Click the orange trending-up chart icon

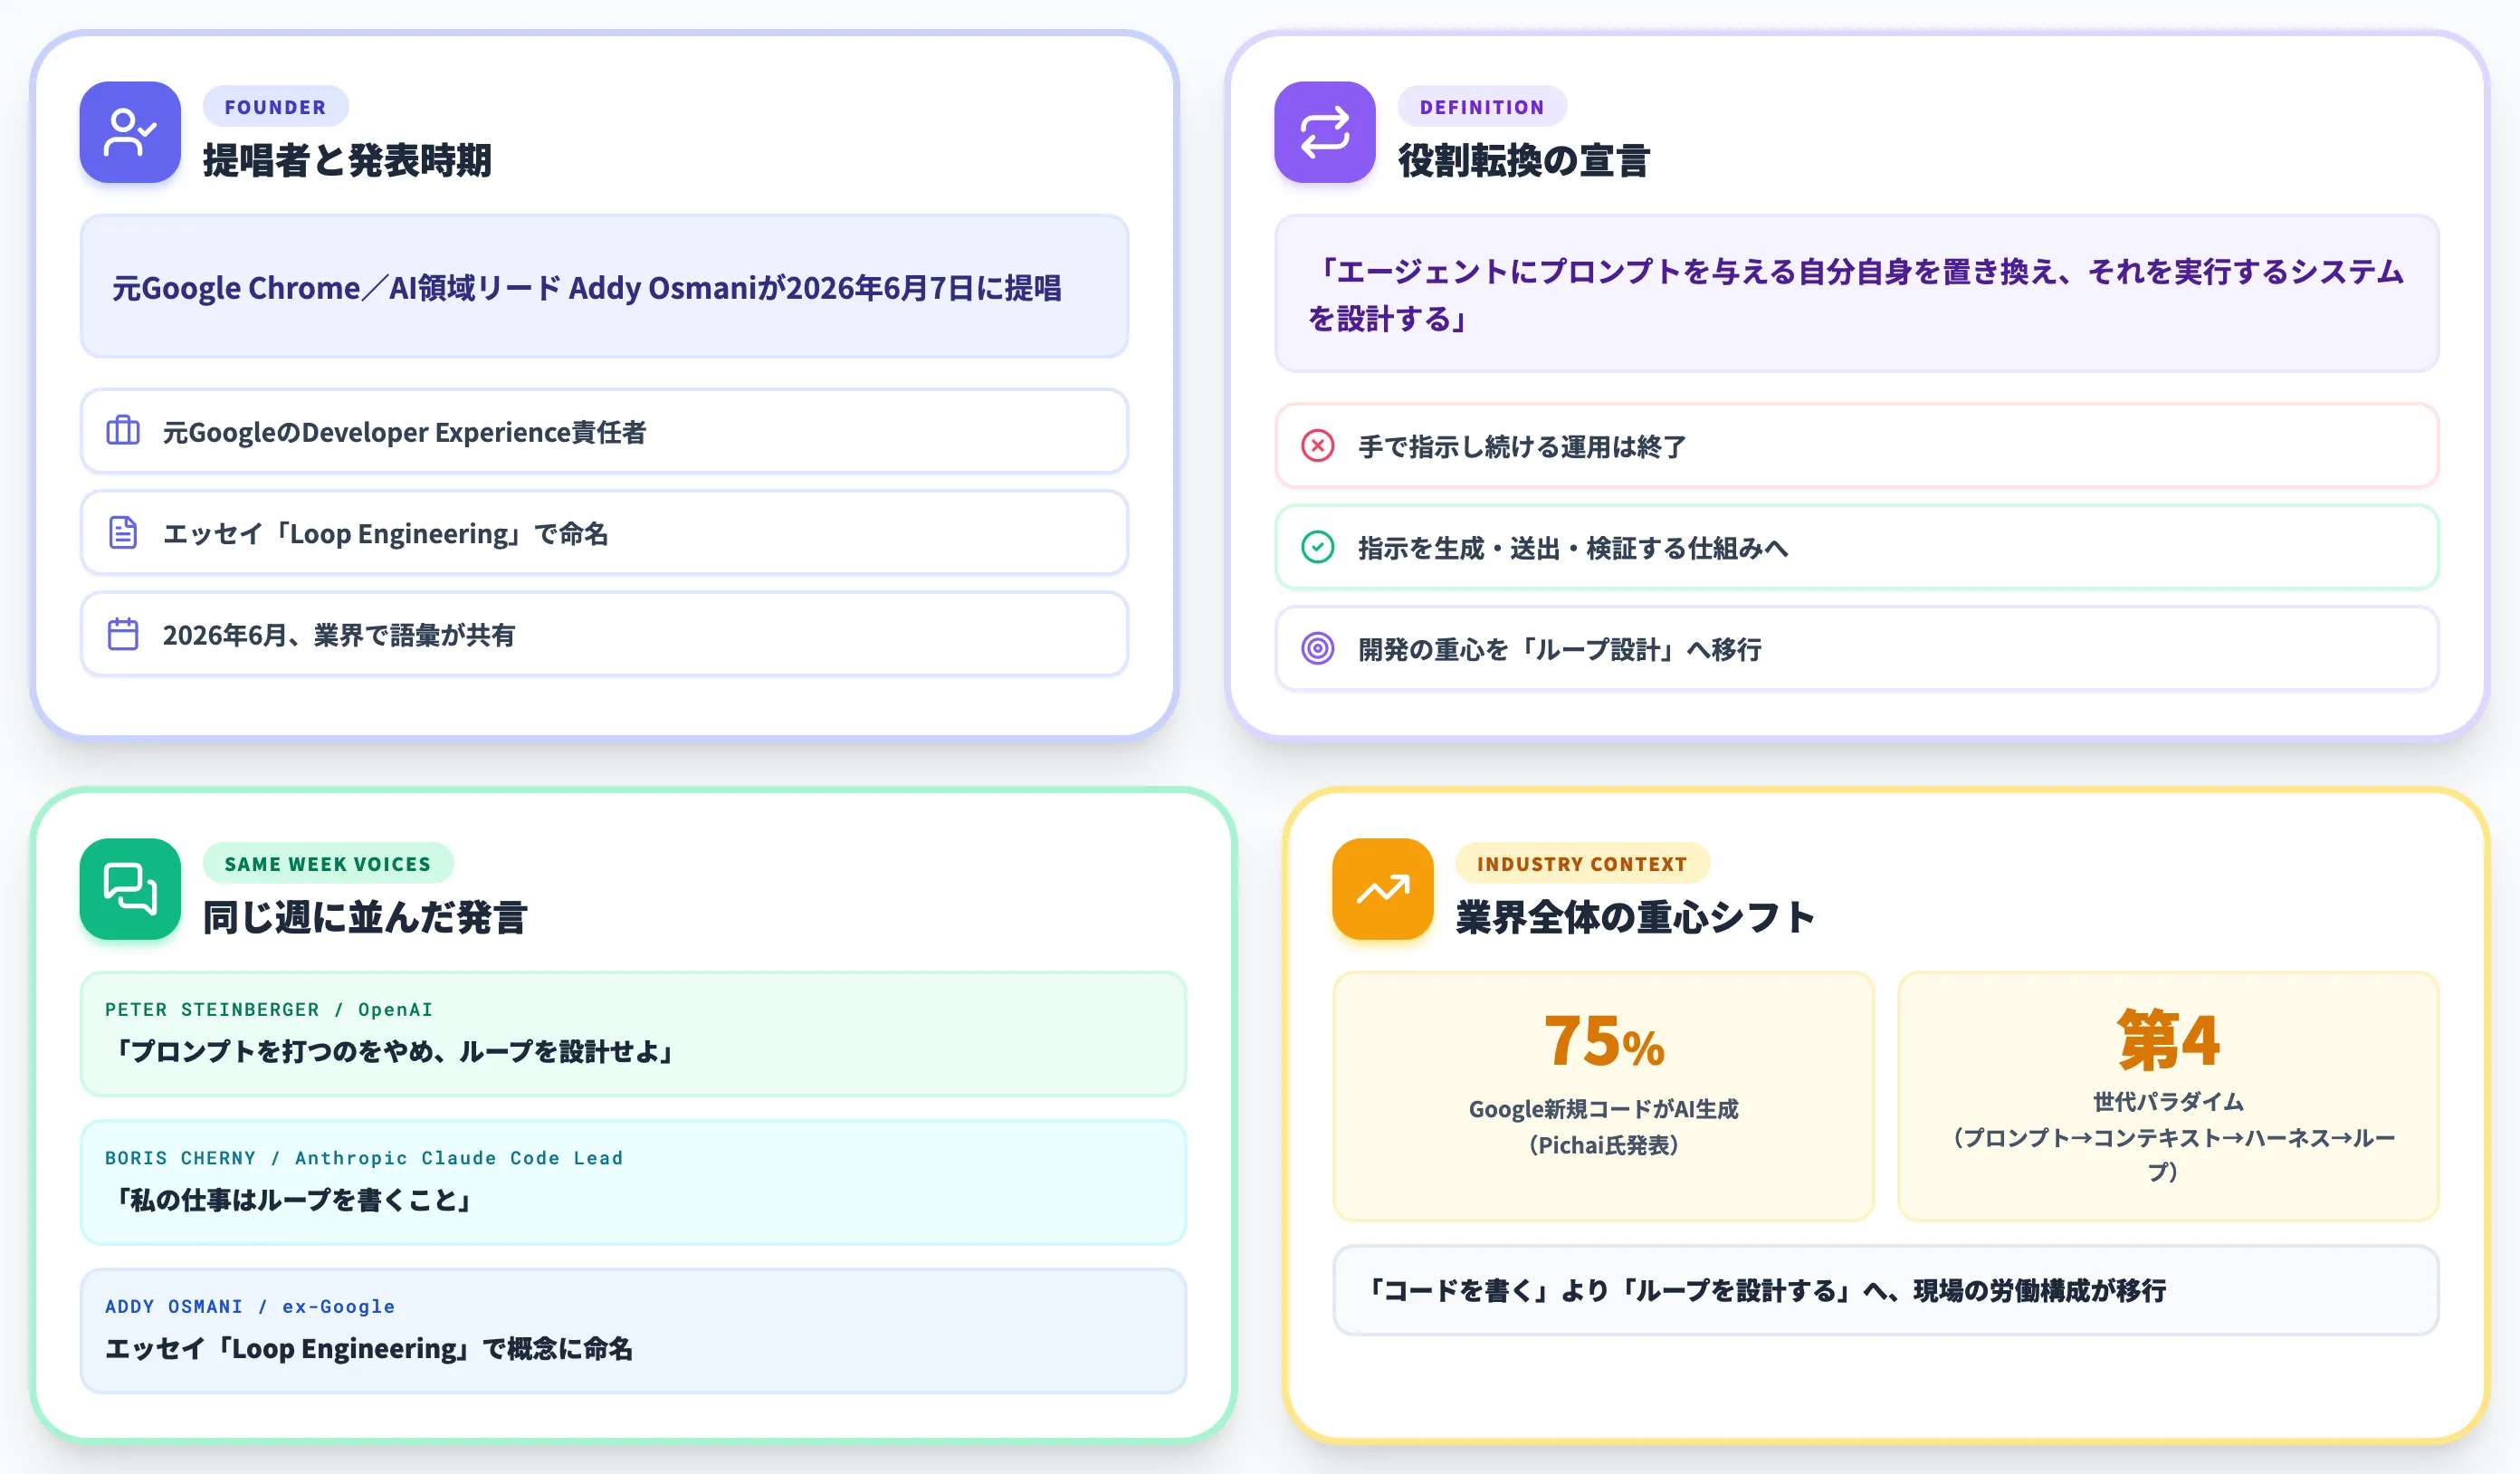tap(1382, 889)
